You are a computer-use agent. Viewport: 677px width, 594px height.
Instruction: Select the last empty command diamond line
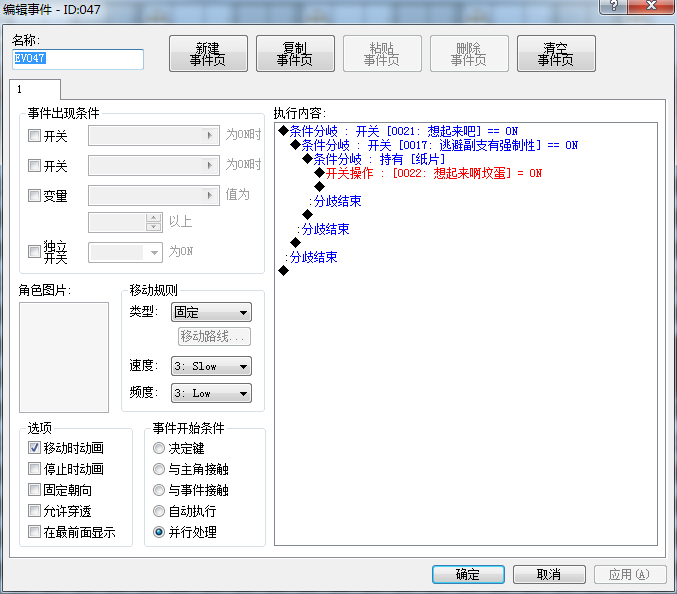(x=283, y=271)
